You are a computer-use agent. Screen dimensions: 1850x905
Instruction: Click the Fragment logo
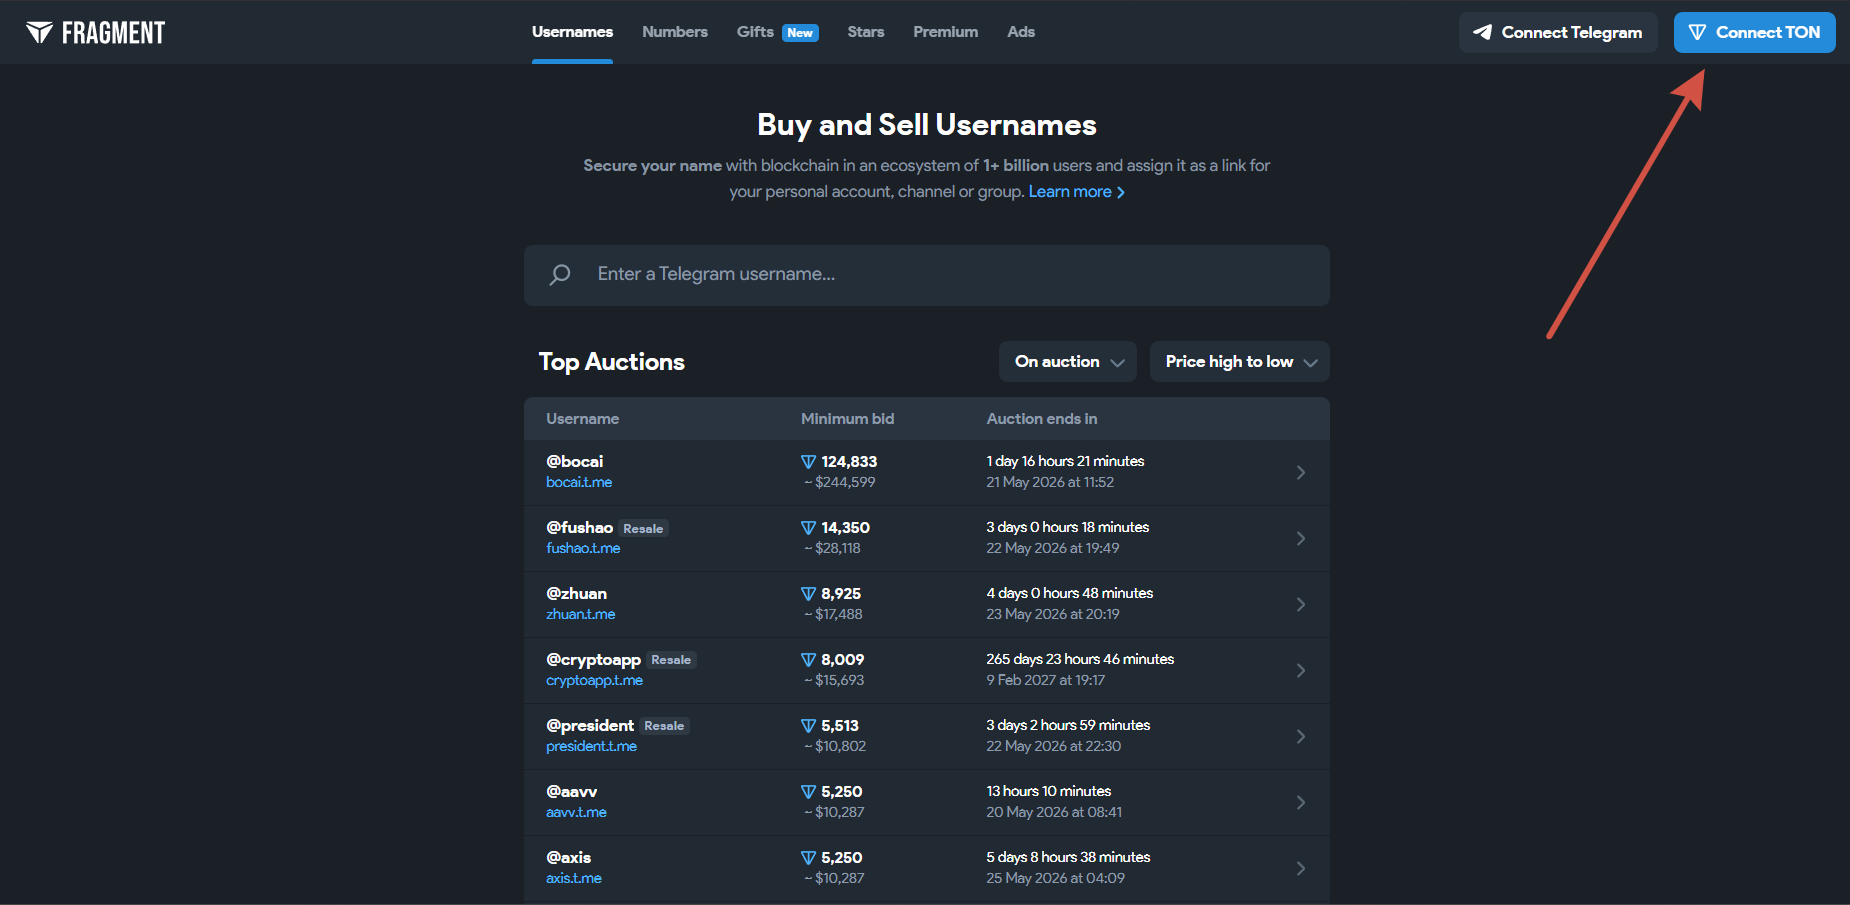[96, 33]
